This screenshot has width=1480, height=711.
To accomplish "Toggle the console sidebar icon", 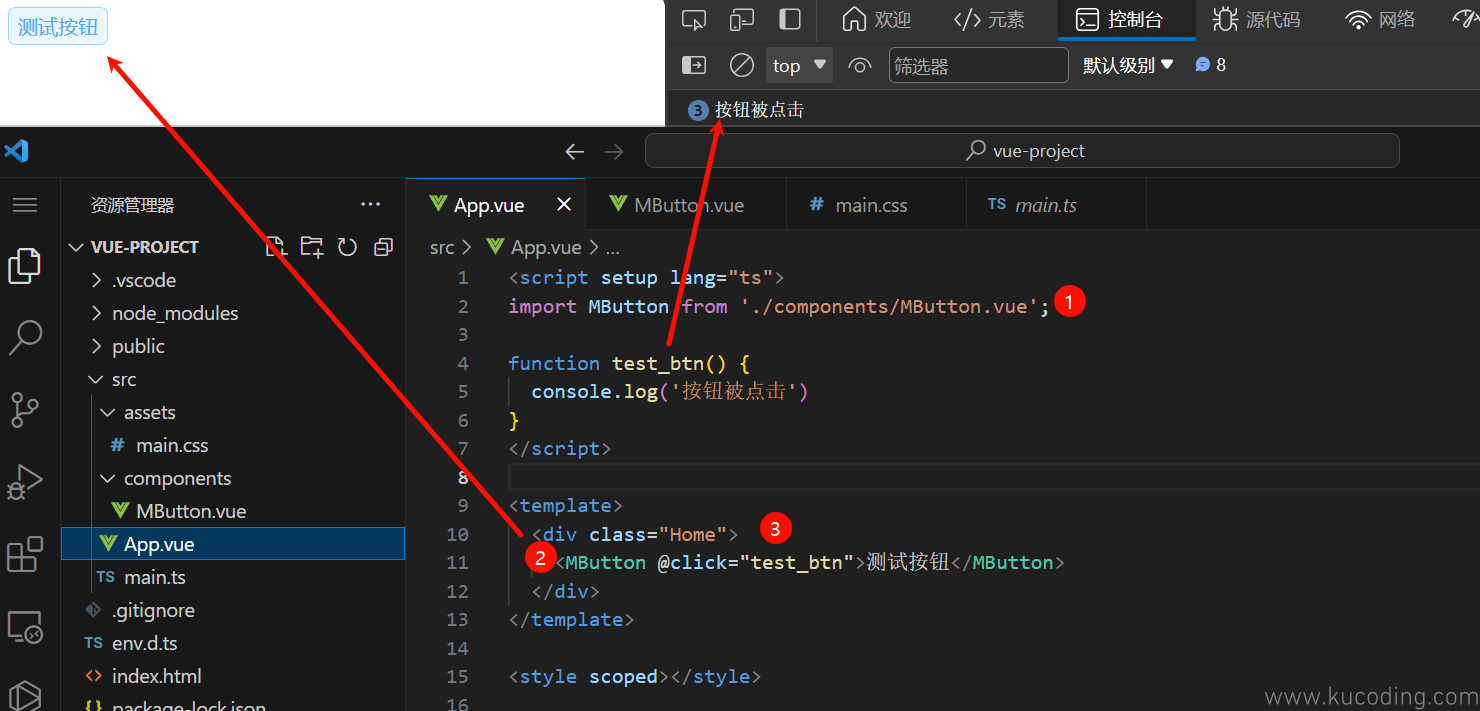I will tap(693, 65).
